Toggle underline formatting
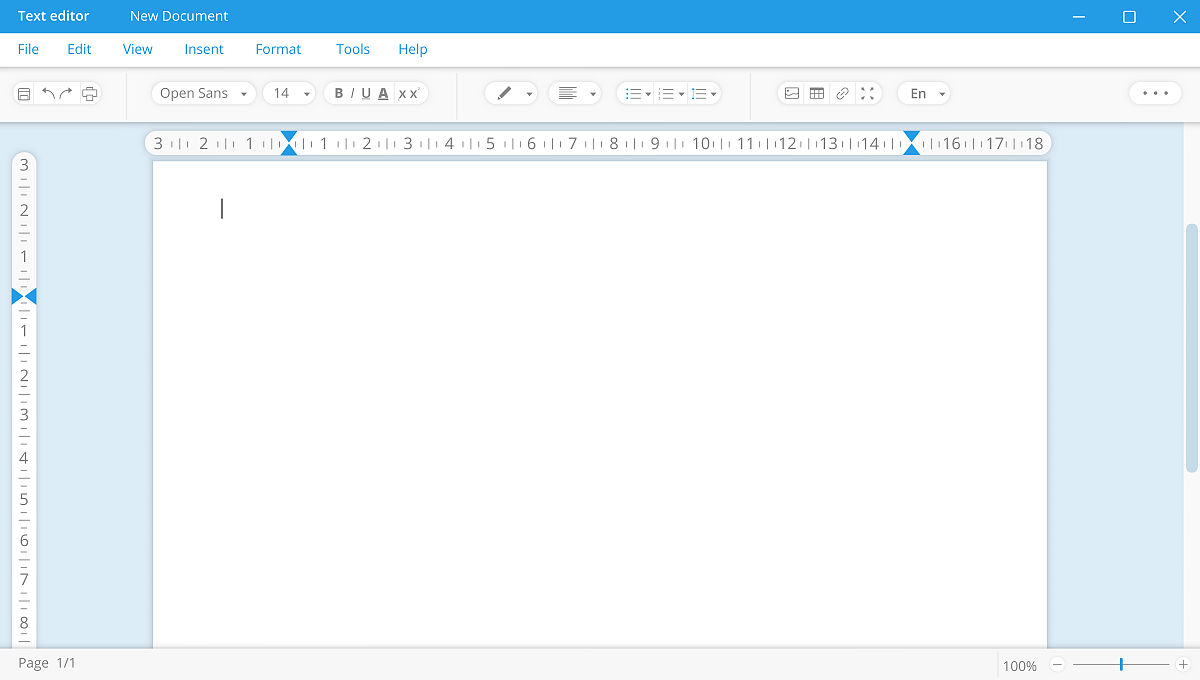The image size is (1200, 680). (366, 94)
